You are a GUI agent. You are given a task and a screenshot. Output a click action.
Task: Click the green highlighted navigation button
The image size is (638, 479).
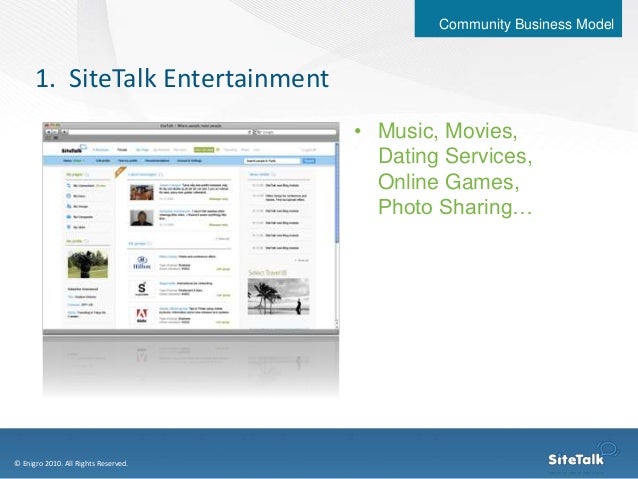tap(204, 150)
